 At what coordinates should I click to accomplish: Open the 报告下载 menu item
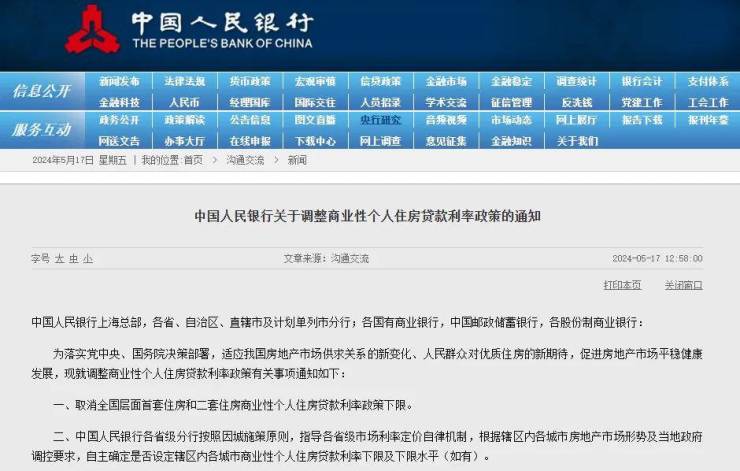pos(642,120)
